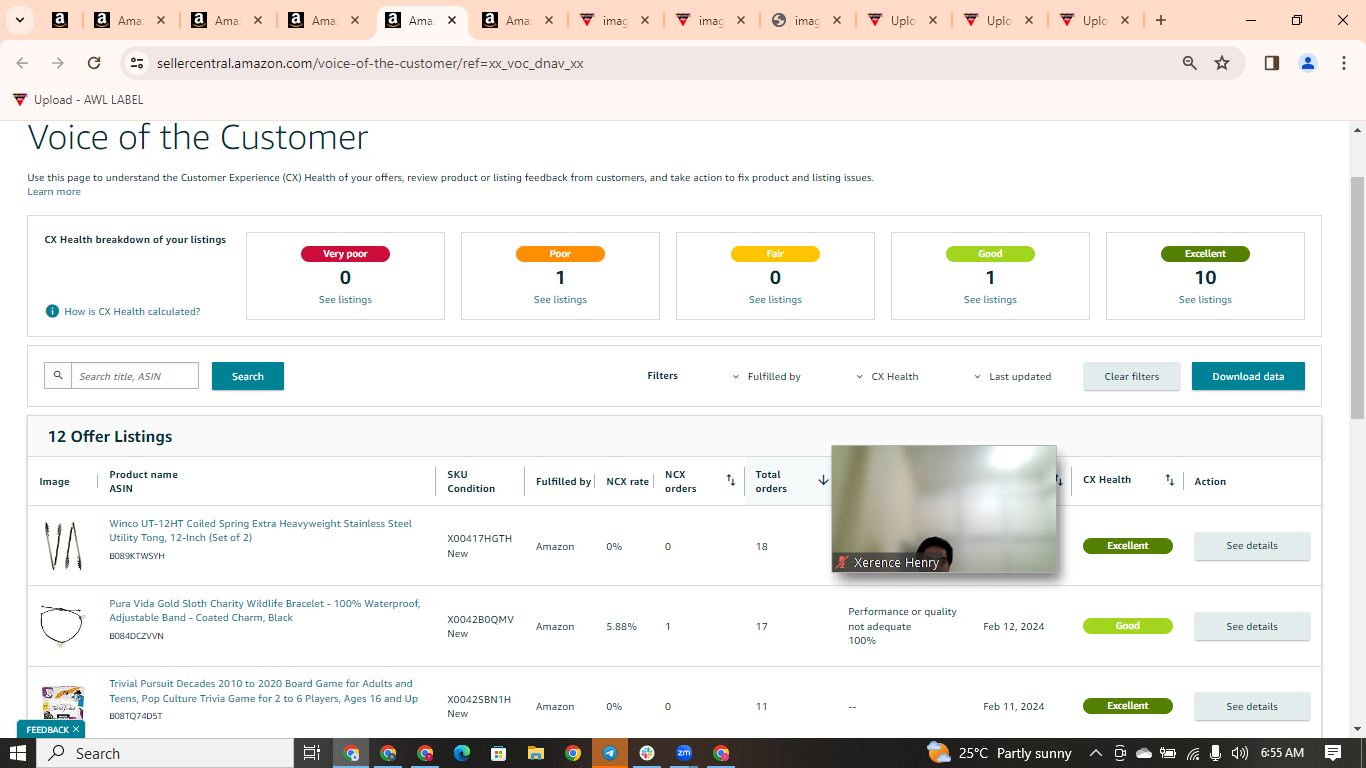Bookmark this page with the star icon
This screenshot has height=768, width=1366.
[1222, 63]
